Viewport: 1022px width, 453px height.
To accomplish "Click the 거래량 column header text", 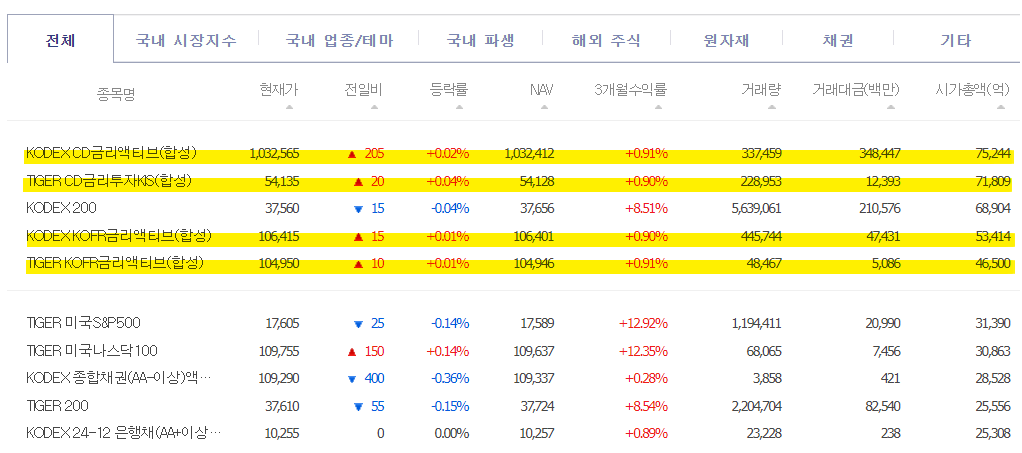I will point(761,89).
